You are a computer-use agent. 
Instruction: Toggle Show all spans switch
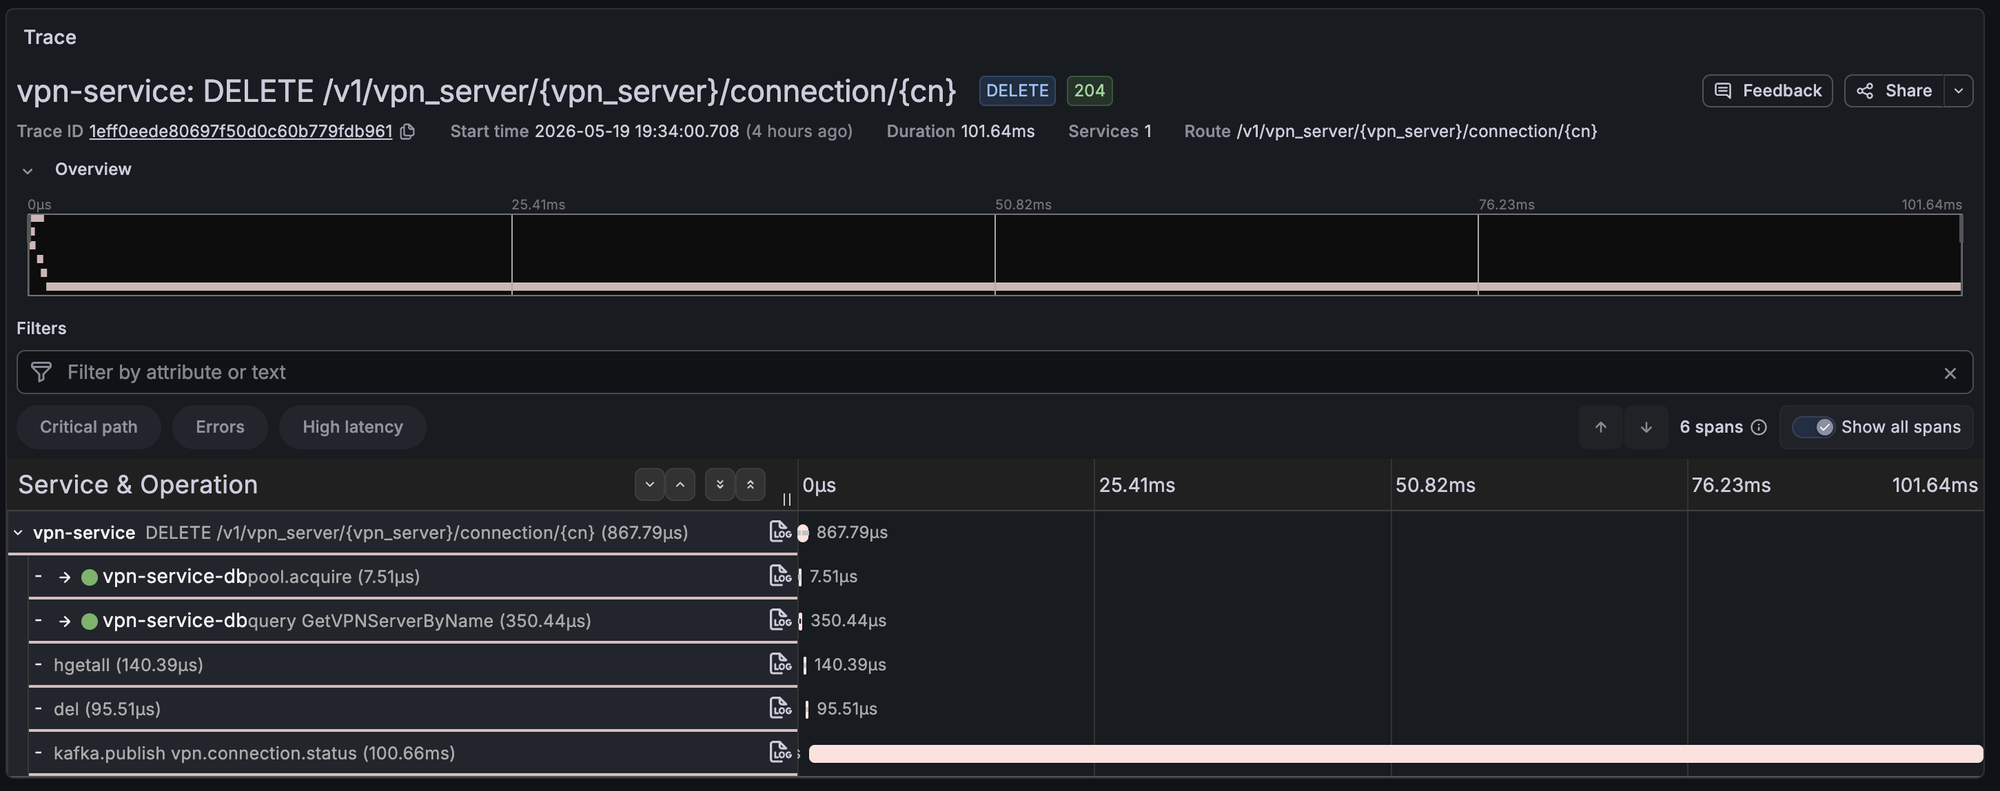pos(1813,427)
